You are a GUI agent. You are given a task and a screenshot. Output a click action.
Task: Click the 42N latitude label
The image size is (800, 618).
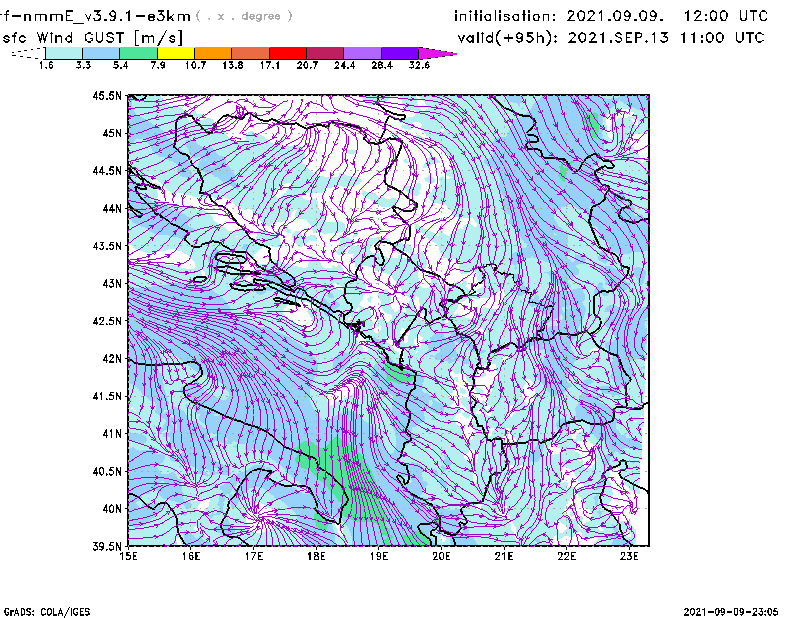[x=112, y=359]
